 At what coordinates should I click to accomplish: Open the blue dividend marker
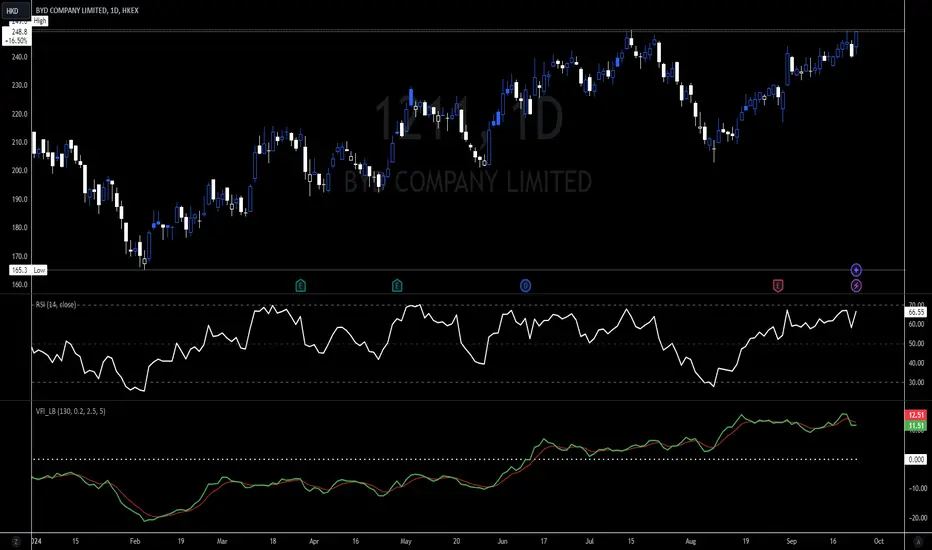click(x=525, y=286)
